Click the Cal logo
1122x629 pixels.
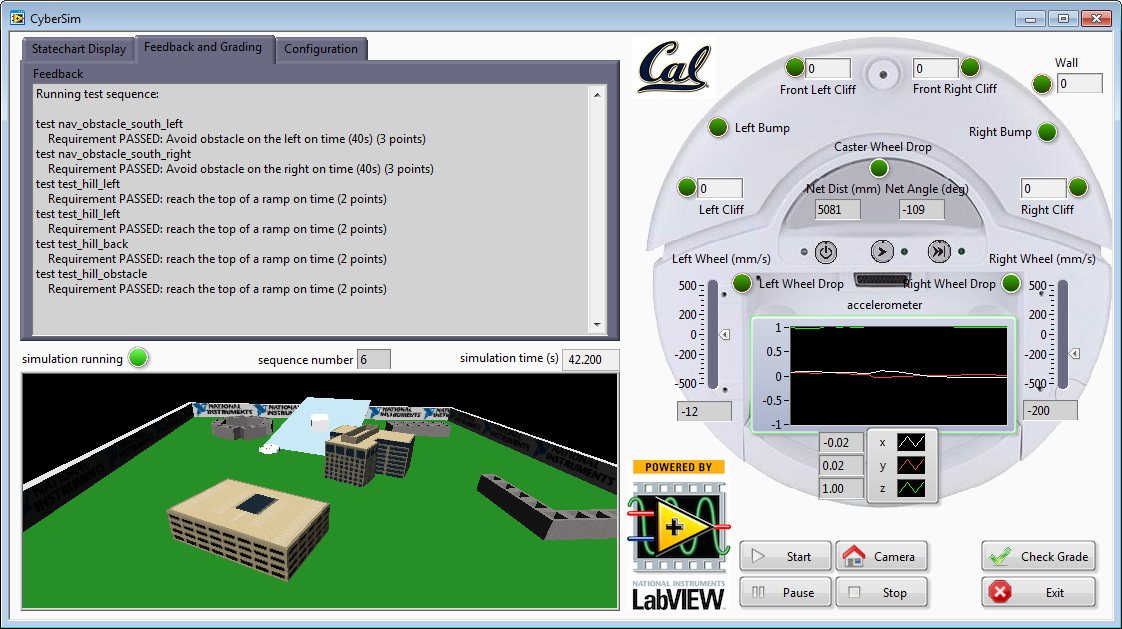click(x=676, y=68)
